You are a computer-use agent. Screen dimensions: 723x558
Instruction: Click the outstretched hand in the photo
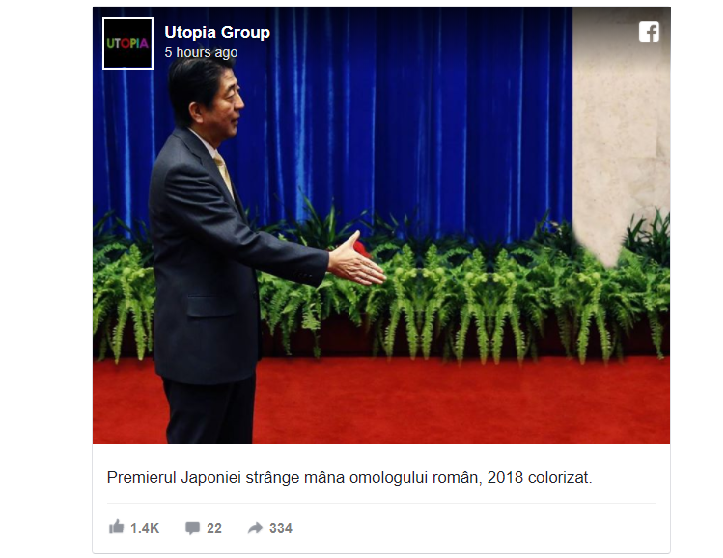pyautogui.click(x=356, y=261)
